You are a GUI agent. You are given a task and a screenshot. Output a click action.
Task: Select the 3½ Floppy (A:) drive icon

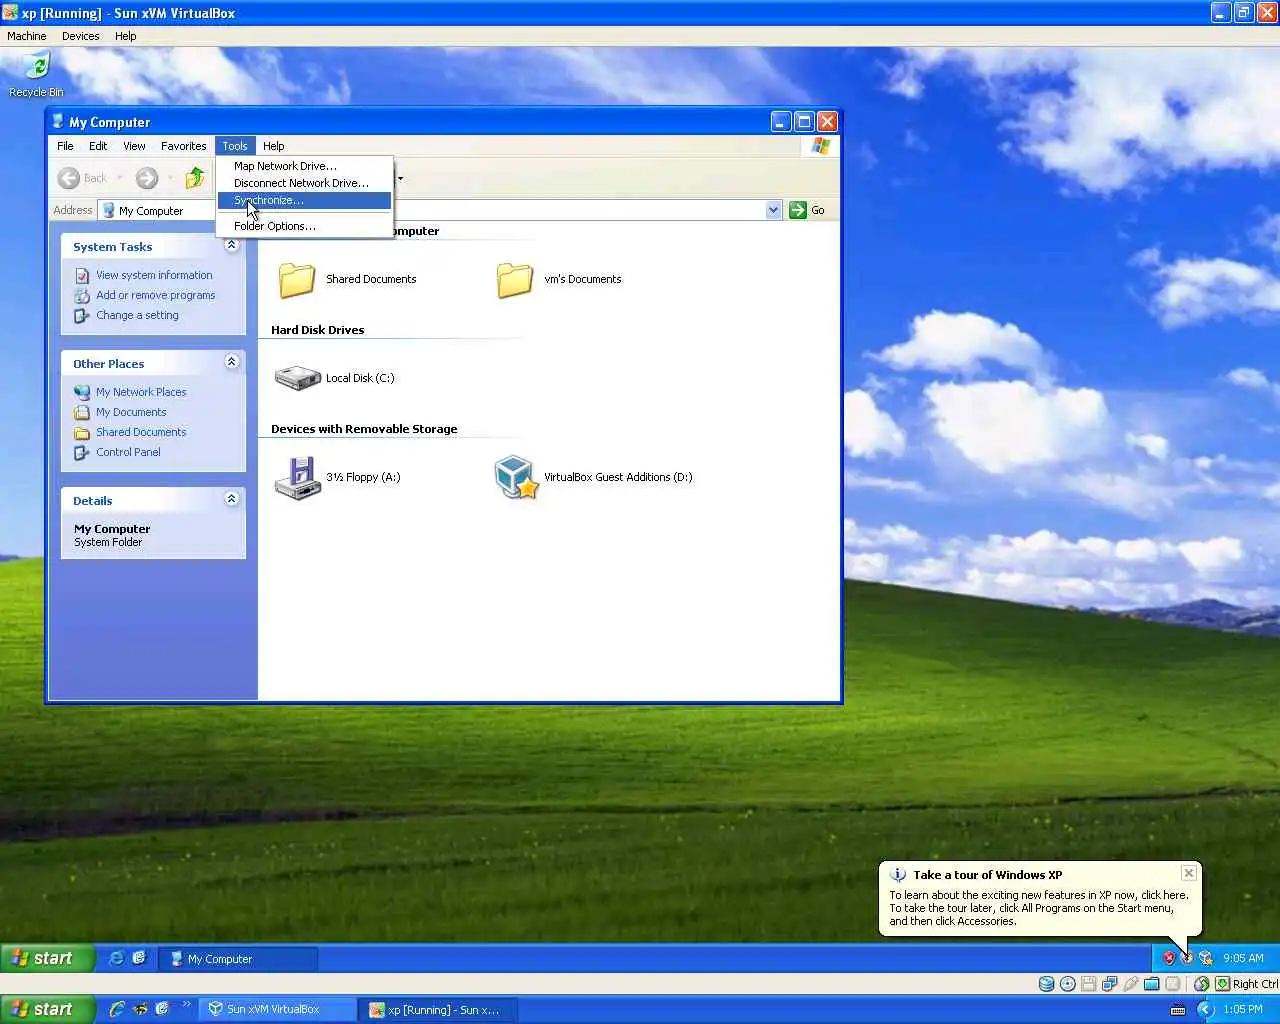coord(297,478)
